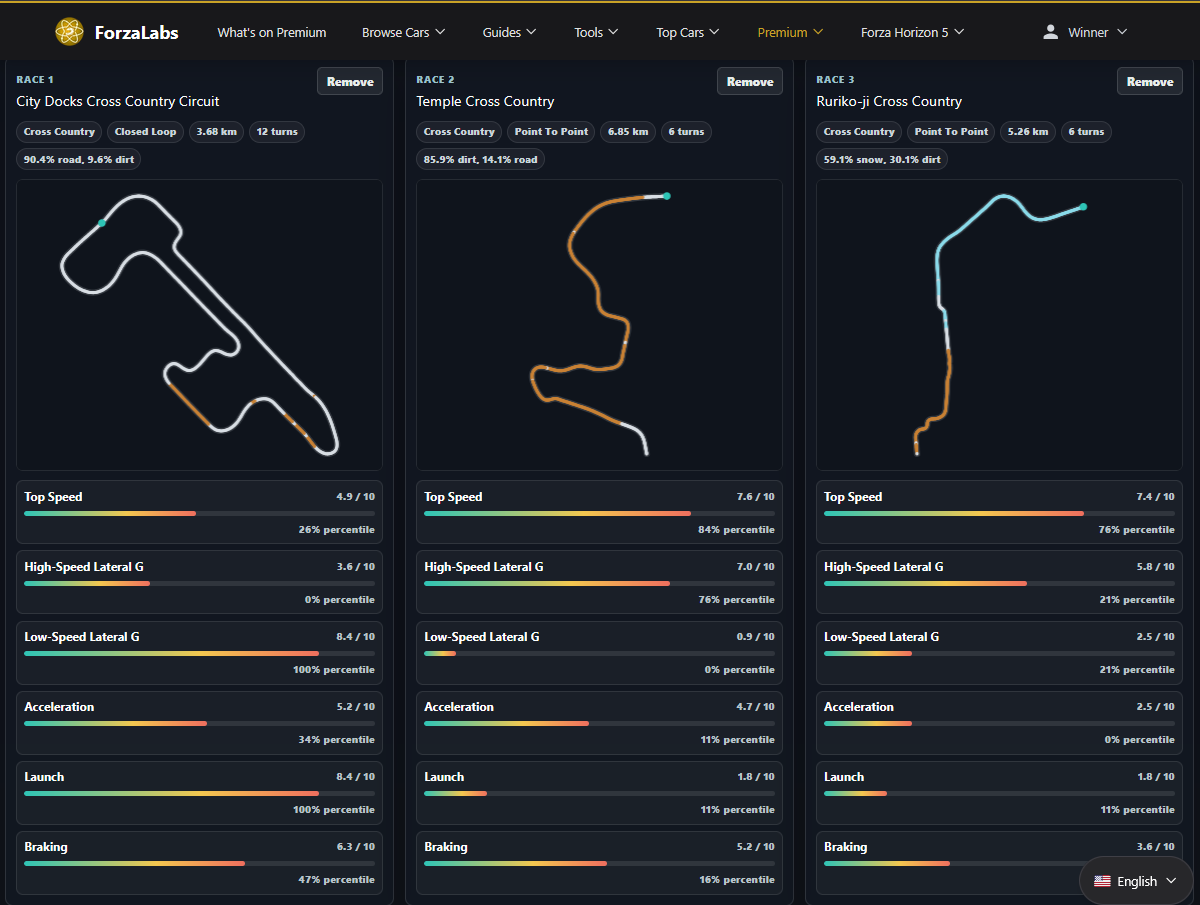Remove Race 1 City Docks circuit

coord(350,82)
